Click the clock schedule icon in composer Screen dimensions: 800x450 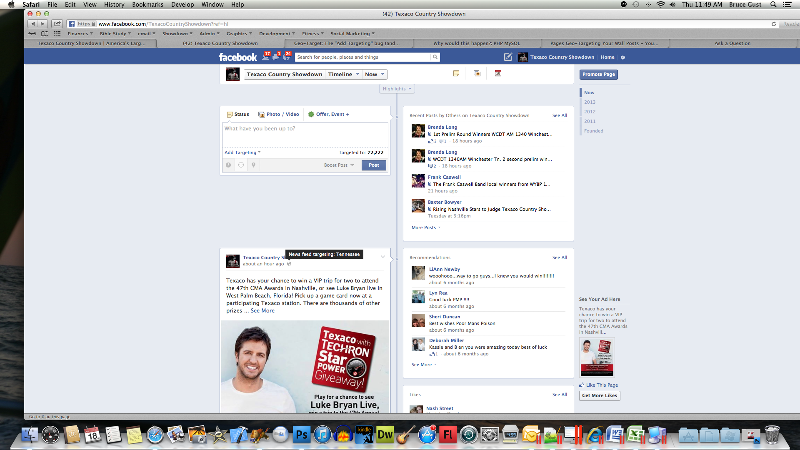point(241,165)
